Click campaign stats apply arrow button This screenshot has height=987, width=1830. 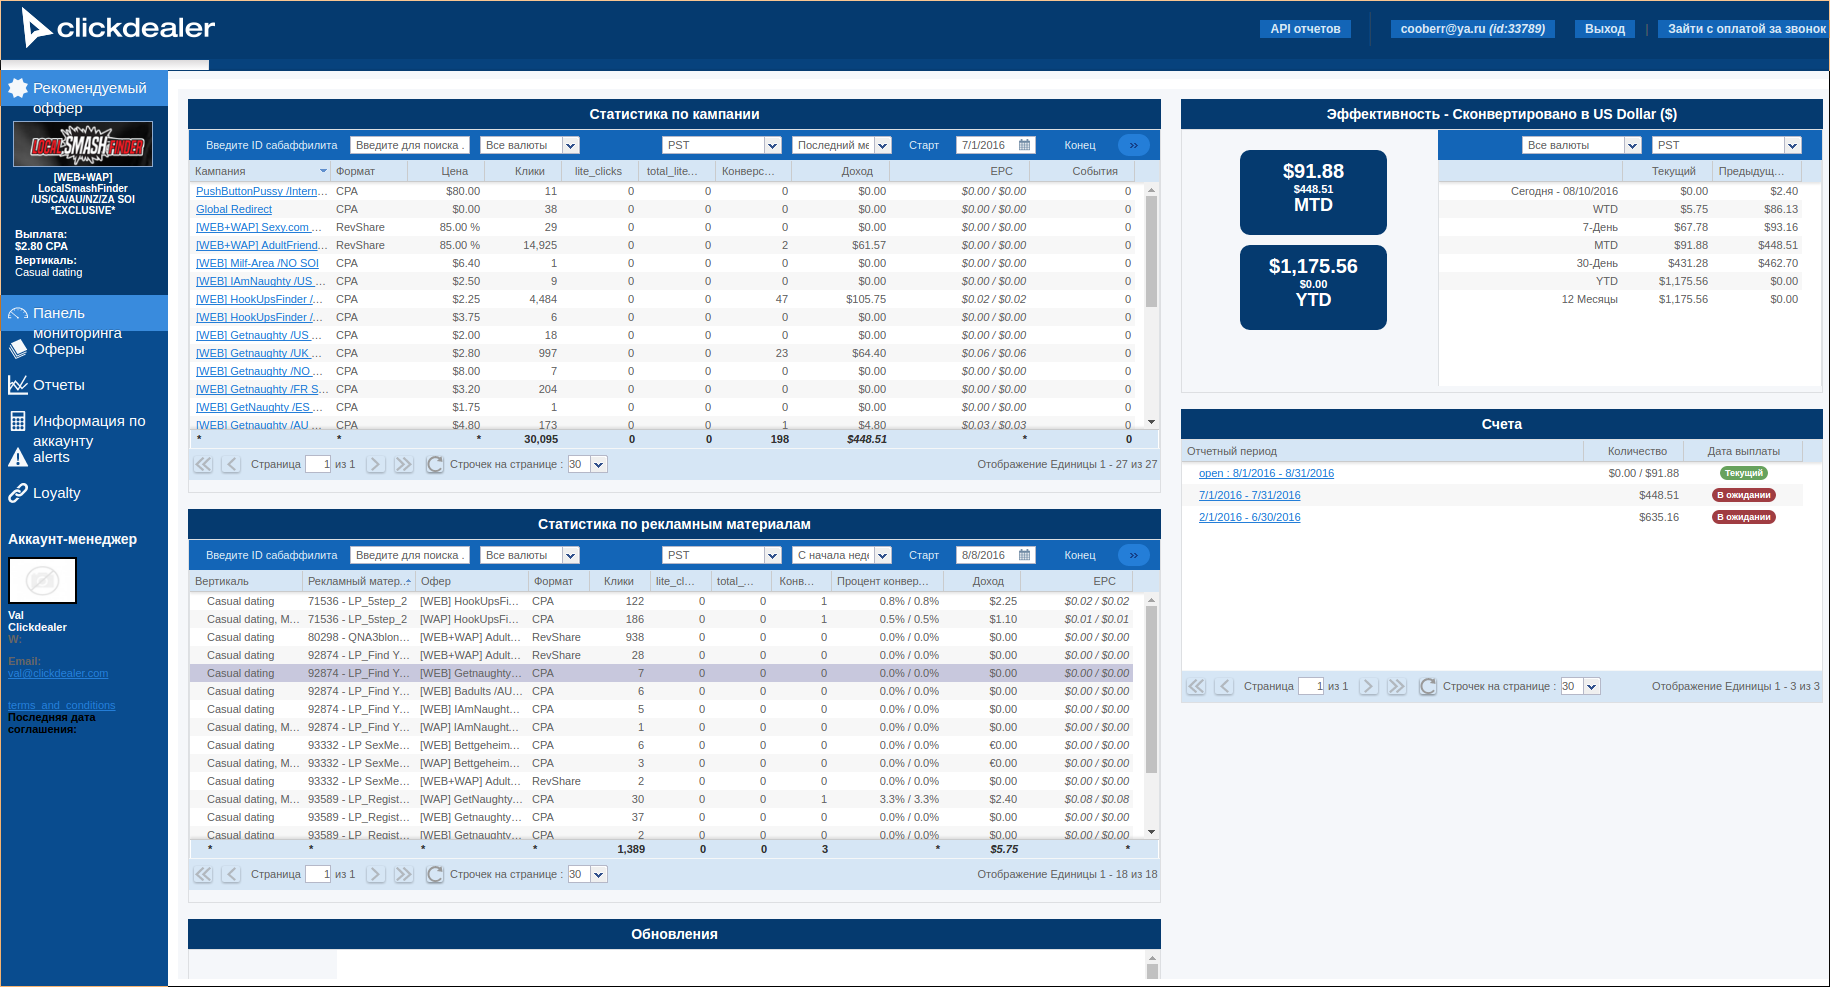pyautogui.click(x=1133, y=145)
